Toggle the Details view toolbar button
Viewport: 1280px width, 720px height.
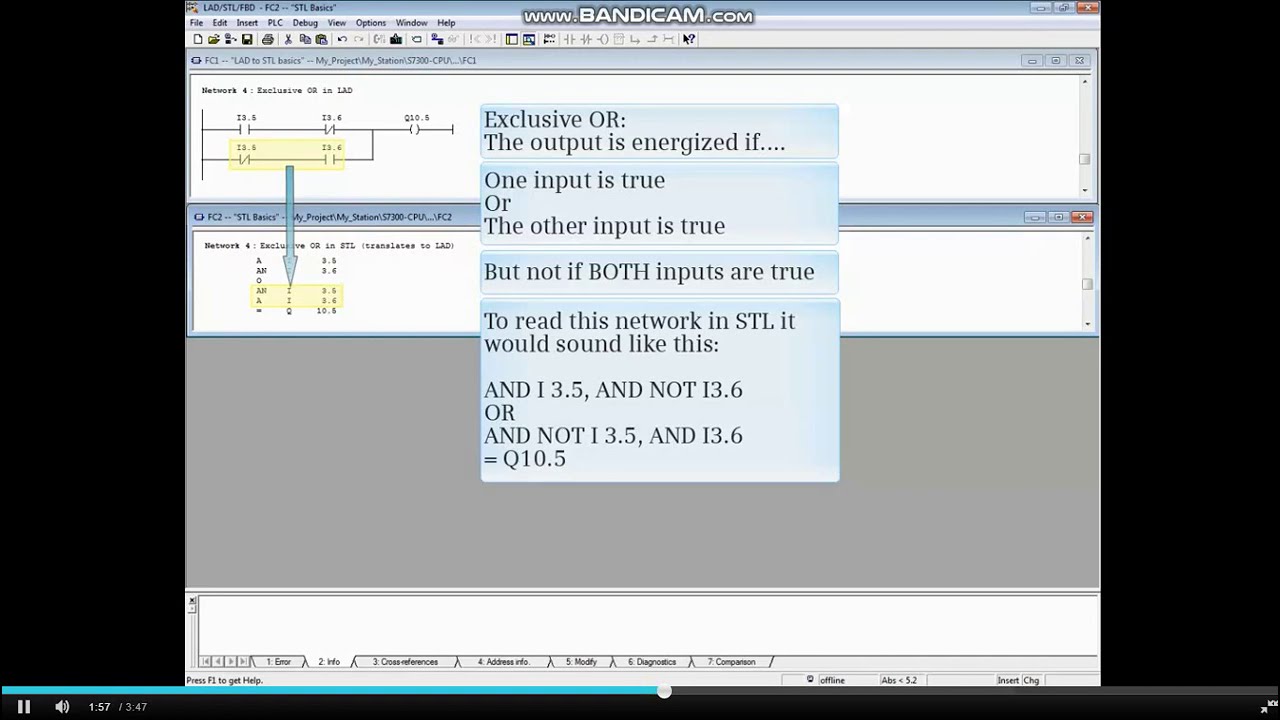point(528,39)
